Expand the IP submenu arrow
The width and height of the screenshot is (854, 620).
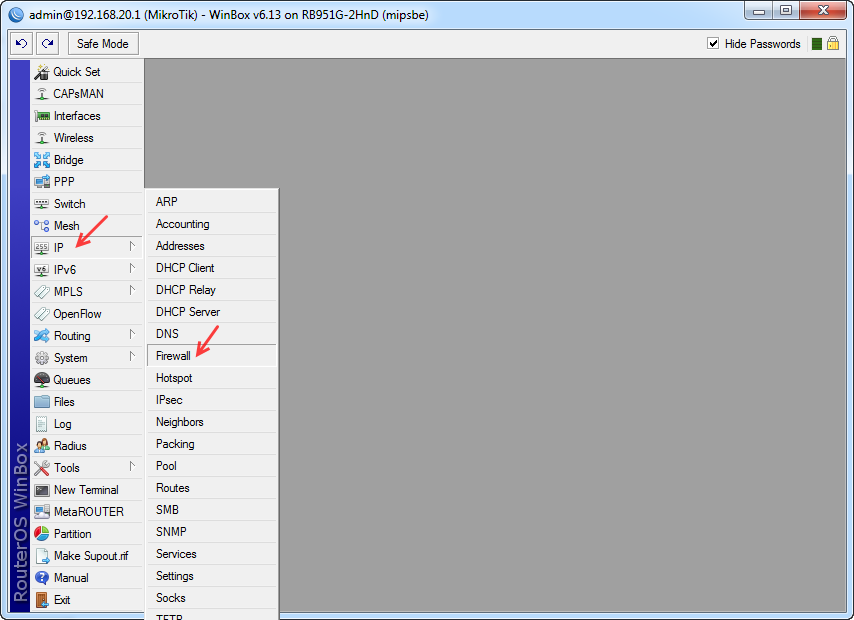[x=132, y=247]
